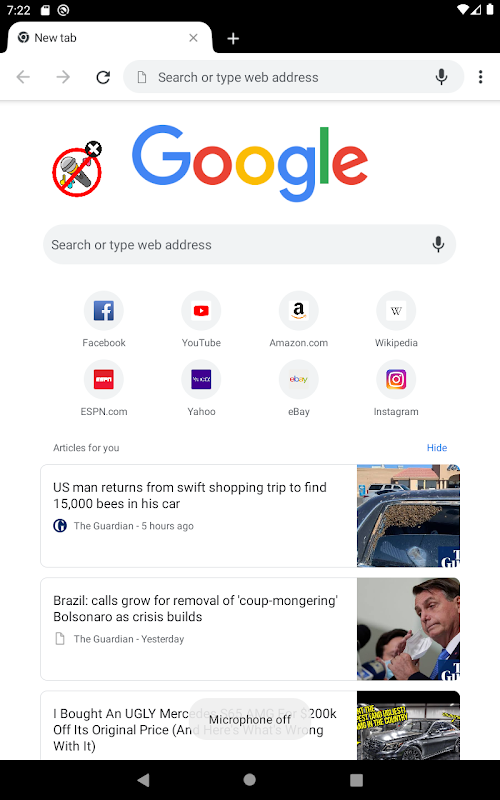This screenshot has width=500, height=800.
Task: Tap the Android home navigation button
Action: point(249,780)
